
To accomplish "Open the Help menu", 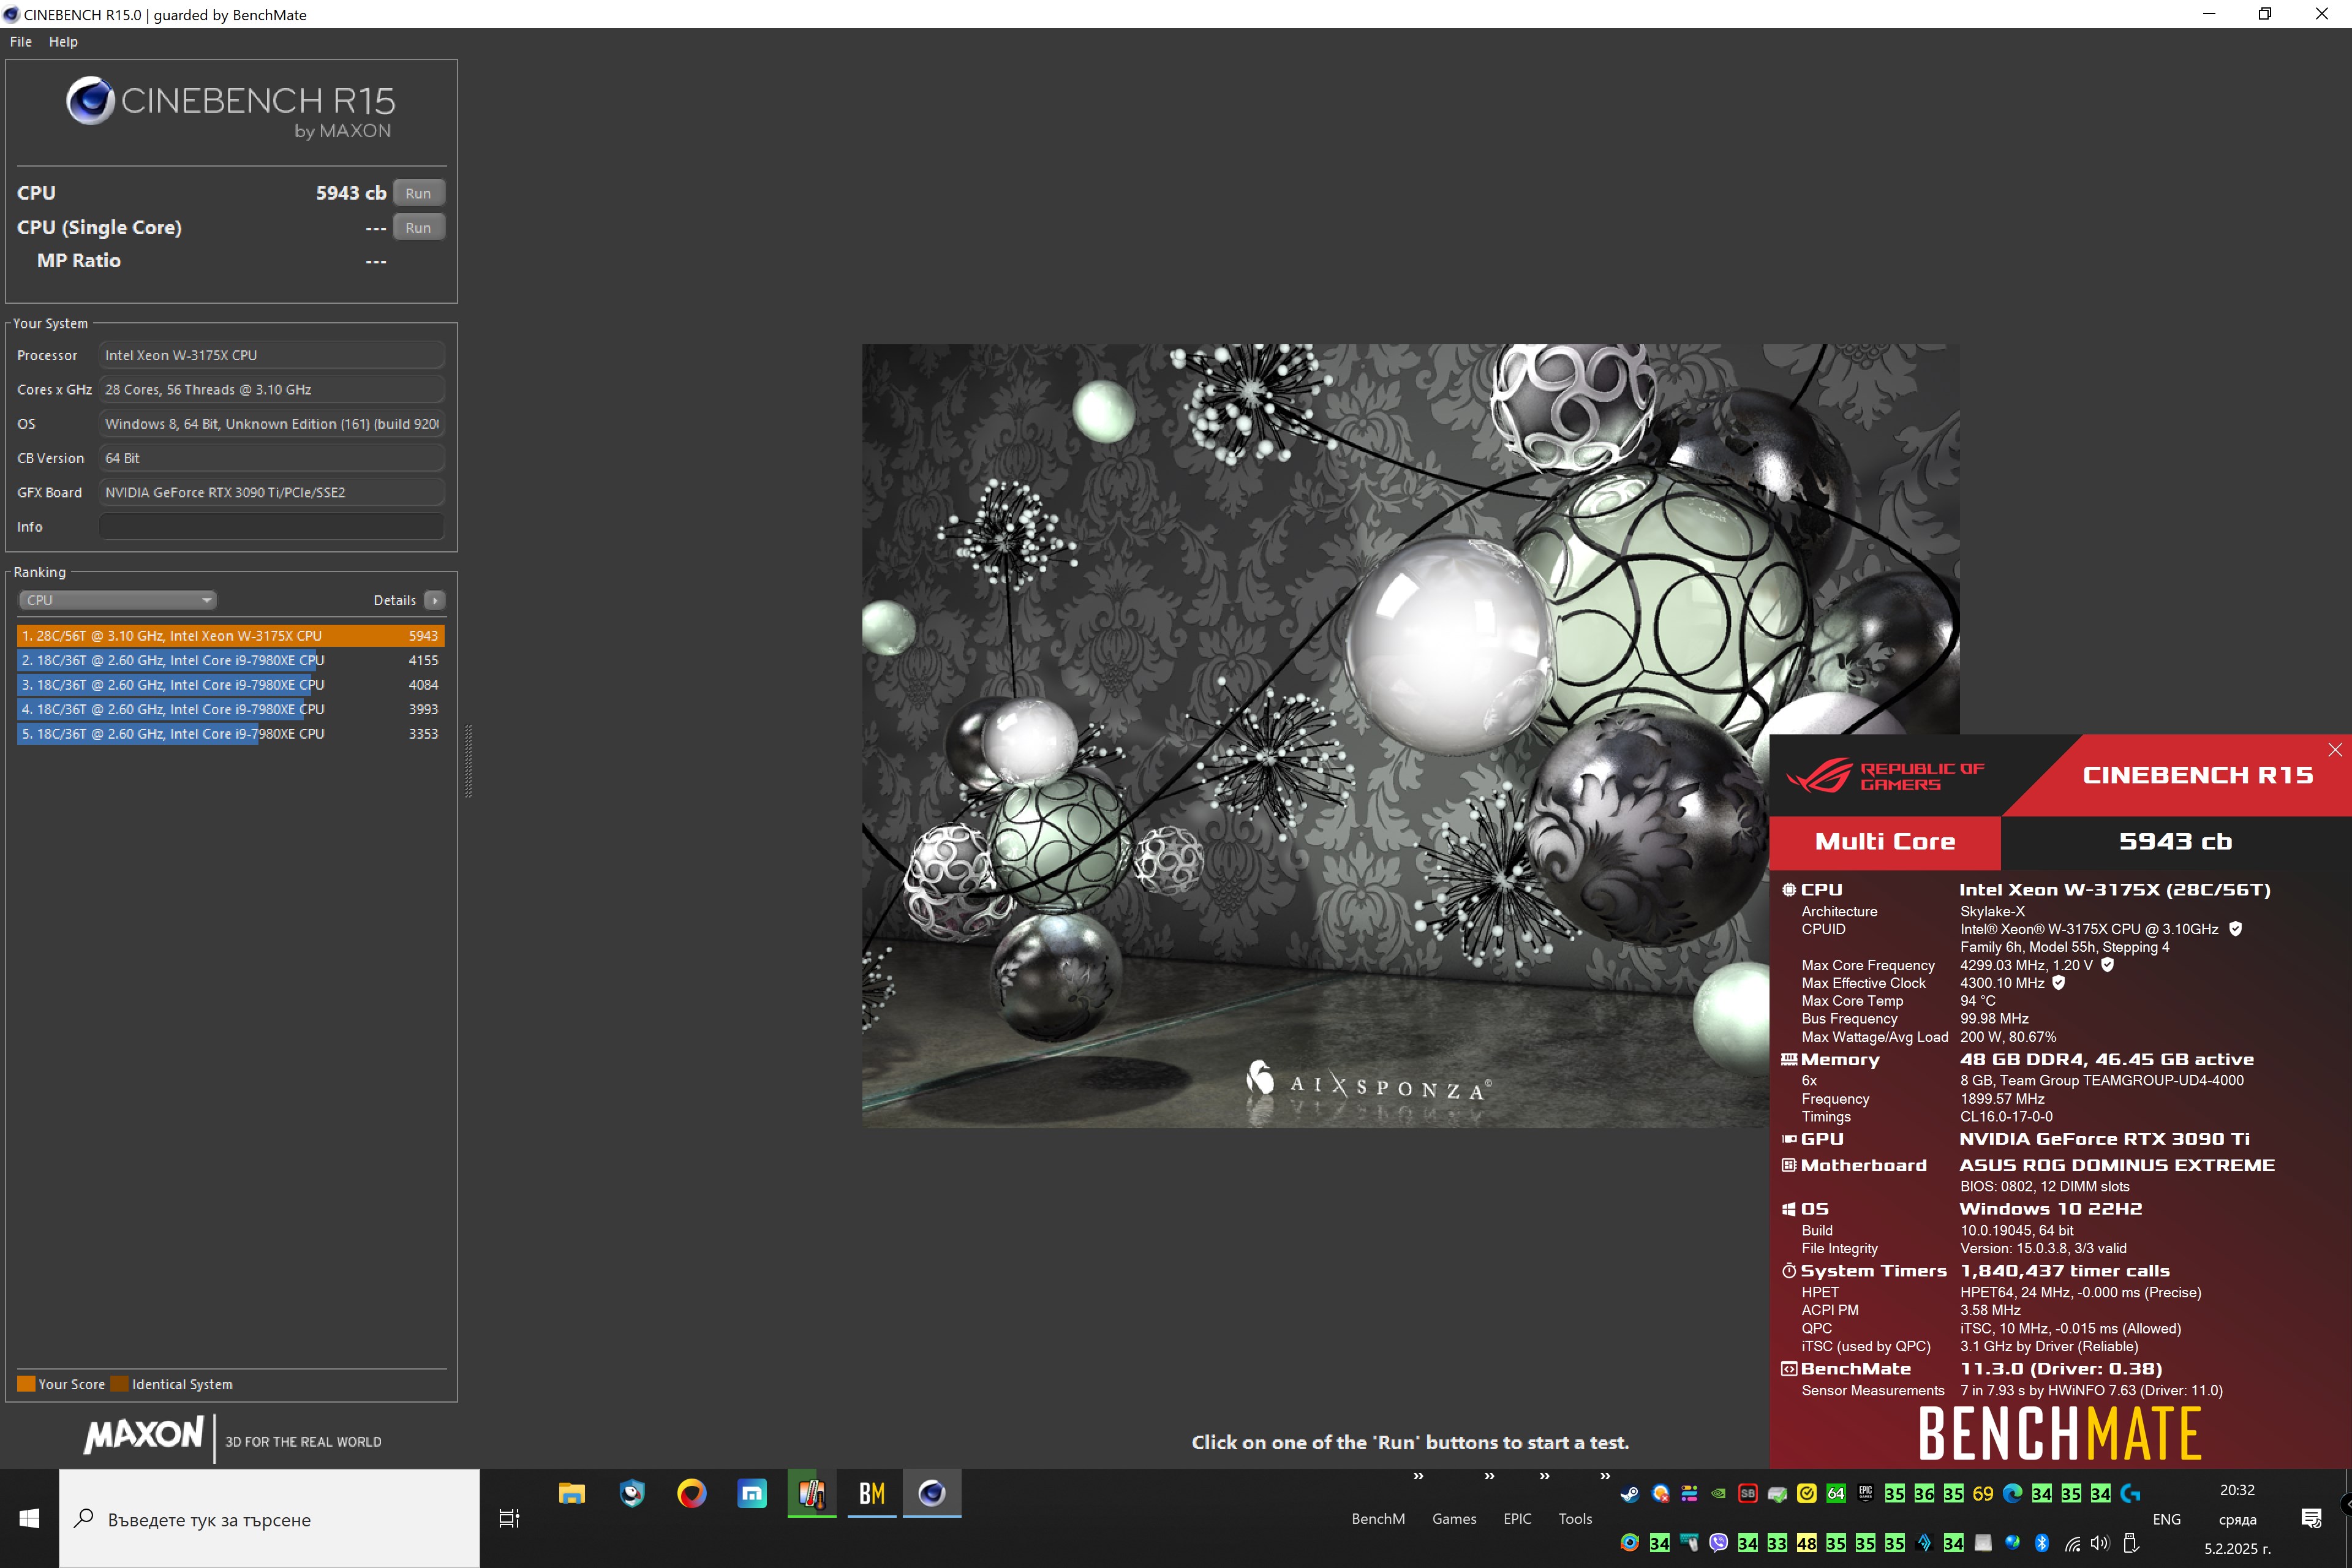I will (x=63, y=41).
